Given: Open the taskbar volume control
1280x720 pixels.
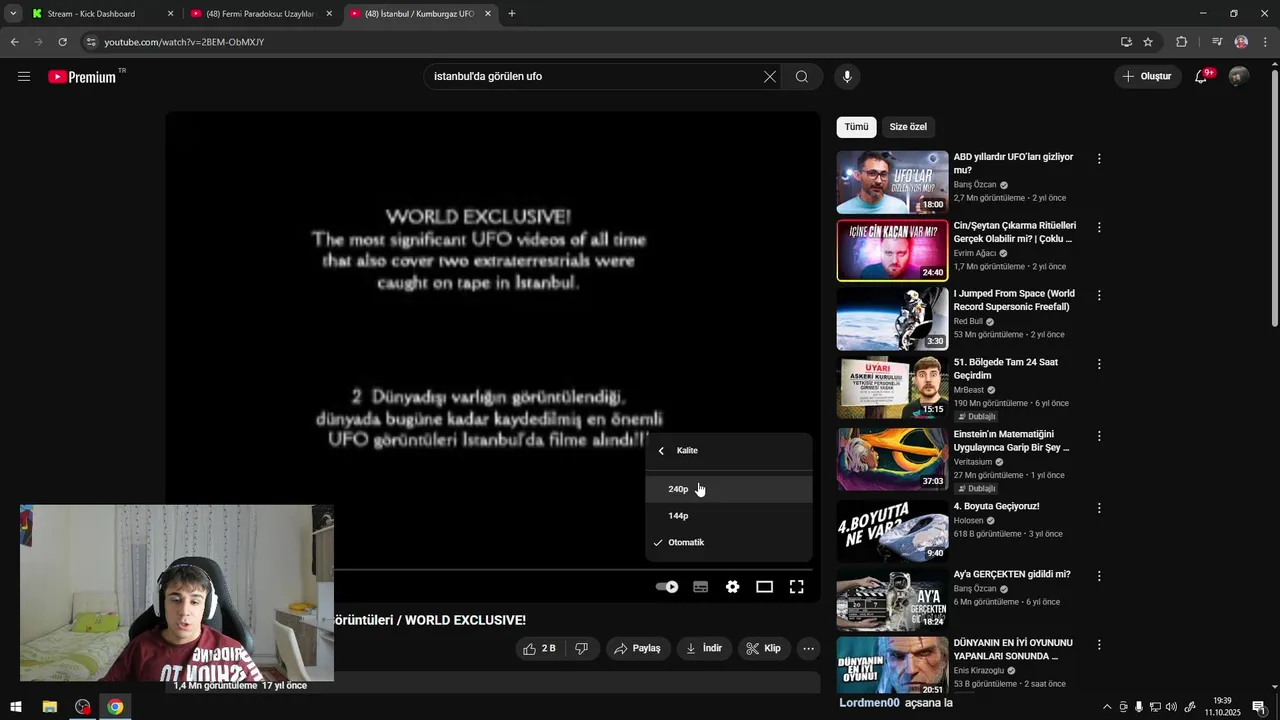Looking at the screenshot, I should tap(1172, 707).
